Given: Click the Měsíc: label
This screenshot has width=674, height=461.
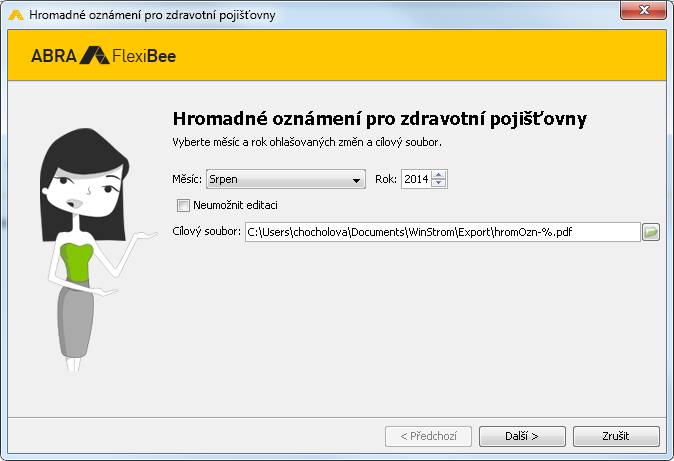Looking at the screenshot, I should pyautogui.click(x=187, y=179).
